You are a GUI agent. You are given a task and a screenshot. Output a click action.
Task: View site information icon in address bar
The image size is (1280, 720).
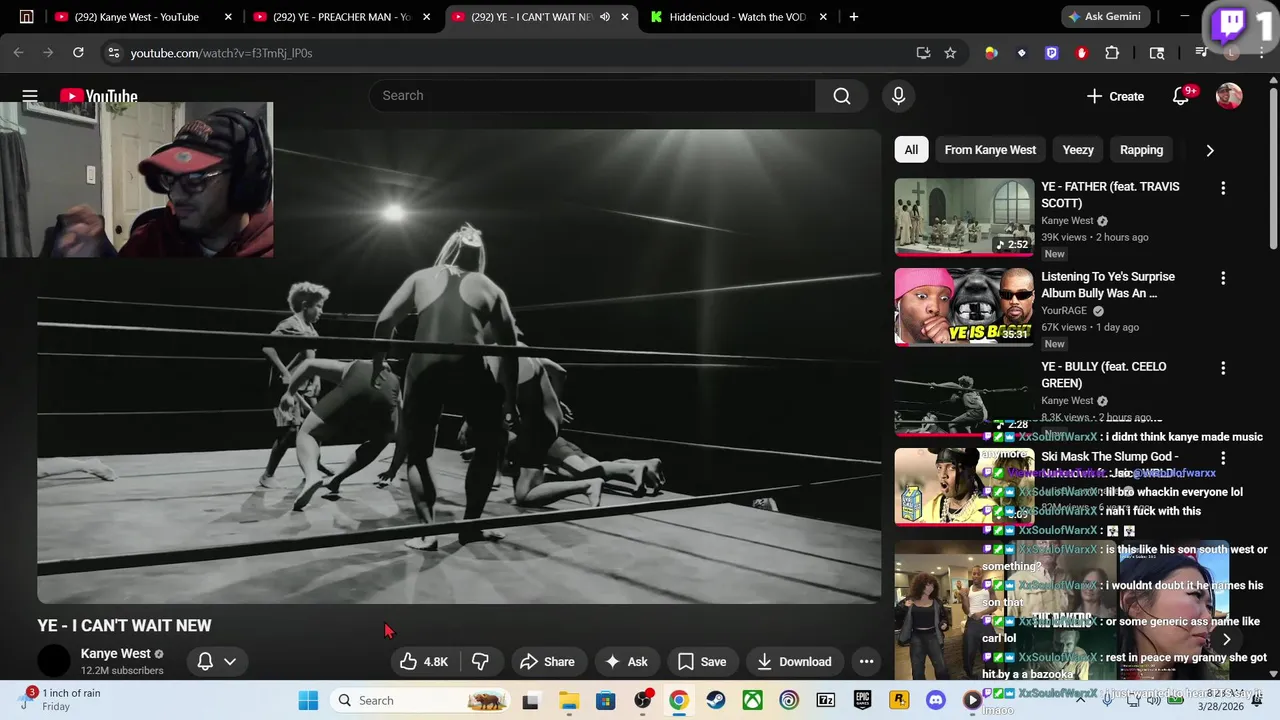[113, 53]
